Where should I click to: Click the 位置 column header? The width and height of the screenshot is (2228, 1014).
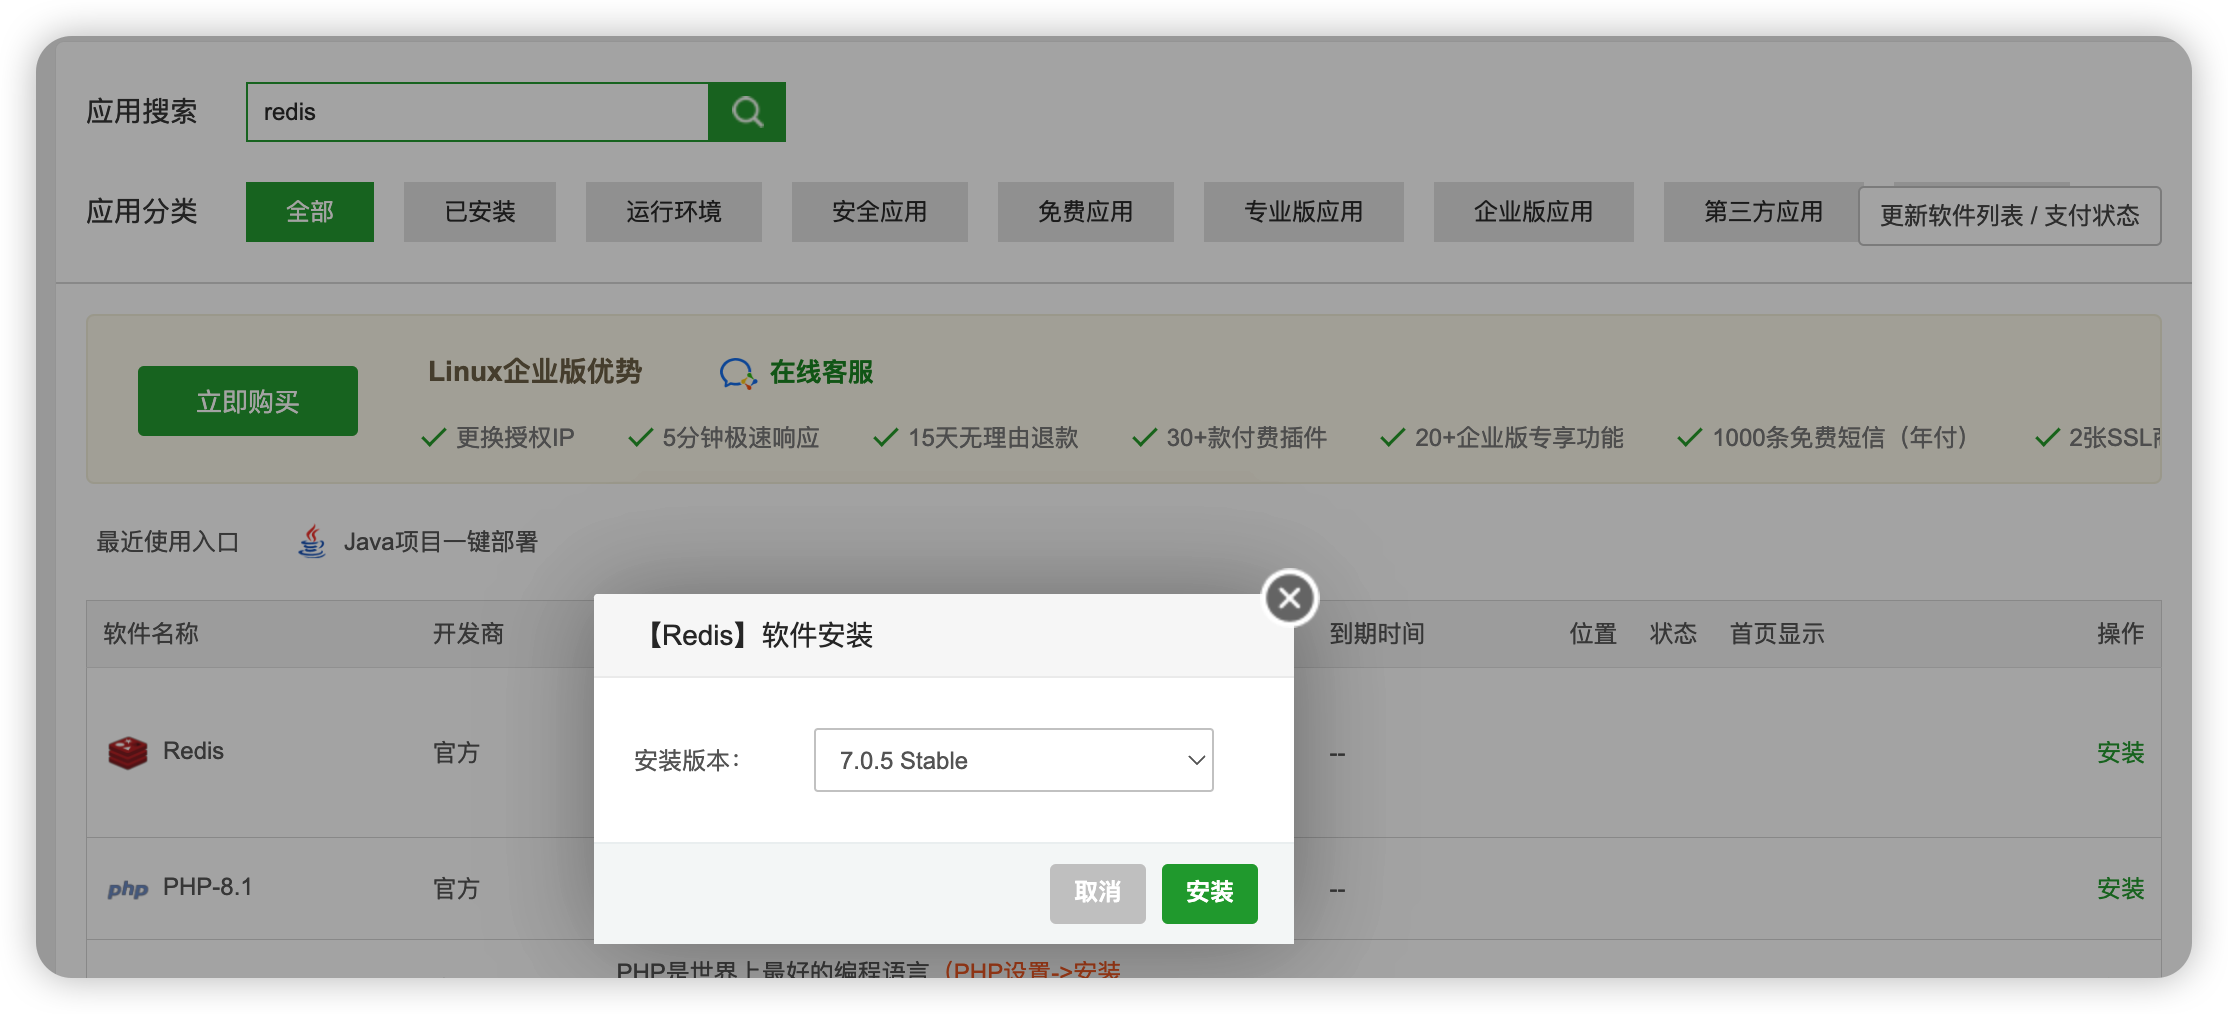coord(1593,634)
